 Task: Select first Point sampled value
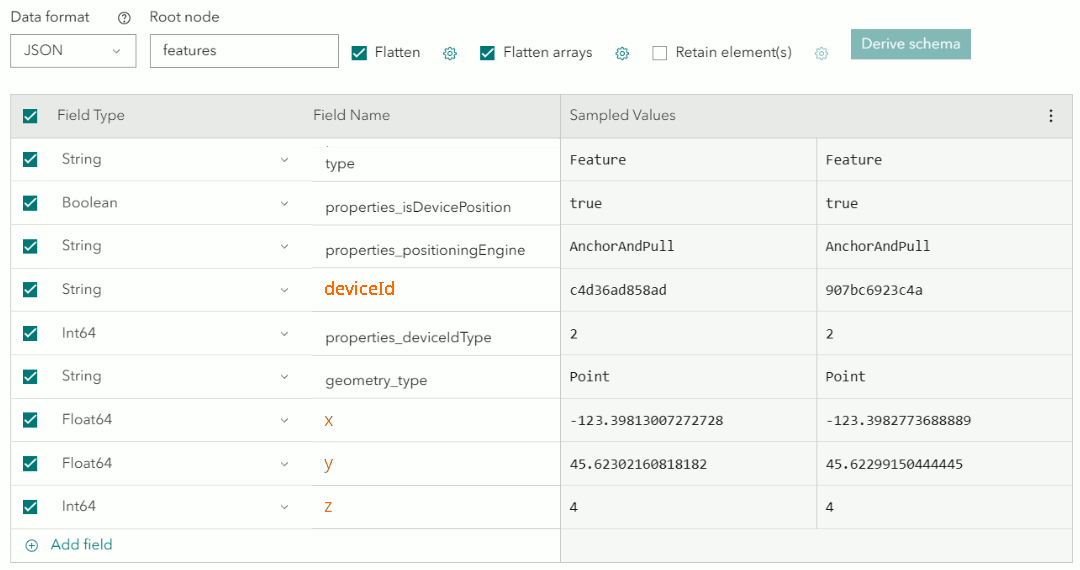pyautogui.click(x=590, y=377)
